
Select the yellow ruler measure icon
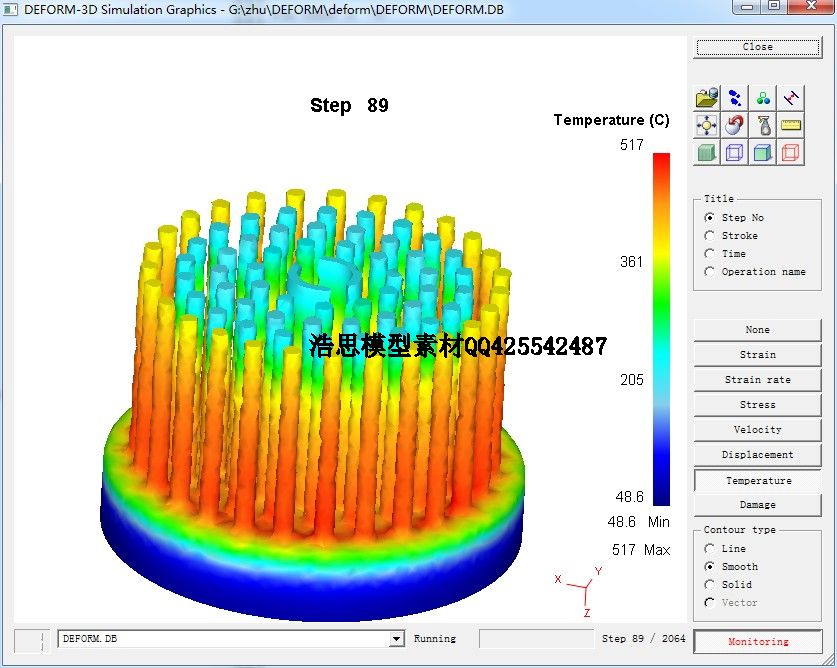tap(791, 125)
